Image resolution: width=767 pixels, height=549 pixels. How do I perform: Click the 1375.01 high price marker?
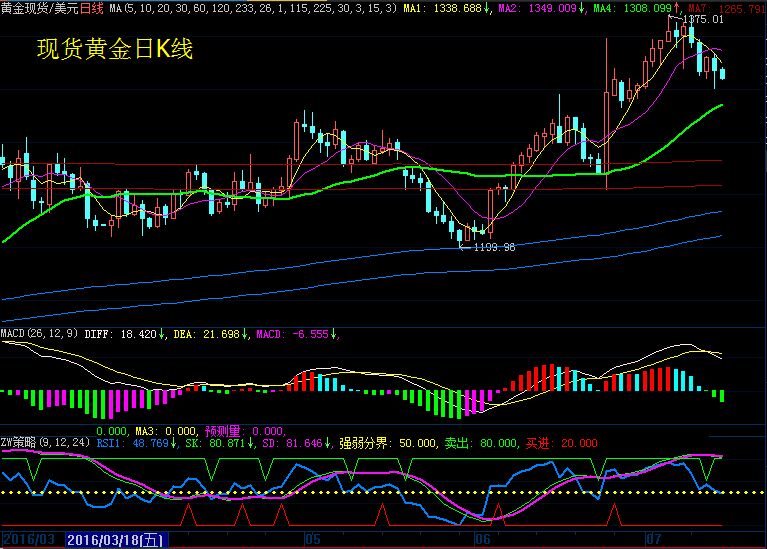pyautogui.click(x=705, y=19)
